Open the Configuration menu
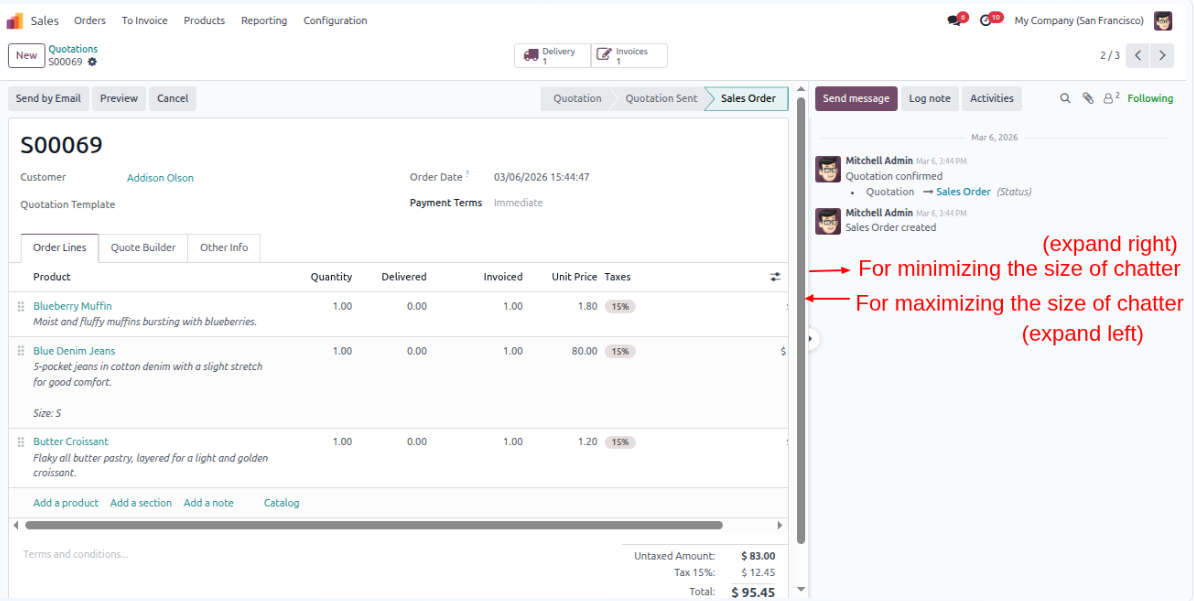This screenshot has width=1194, height=601. (x=335, y=21)
